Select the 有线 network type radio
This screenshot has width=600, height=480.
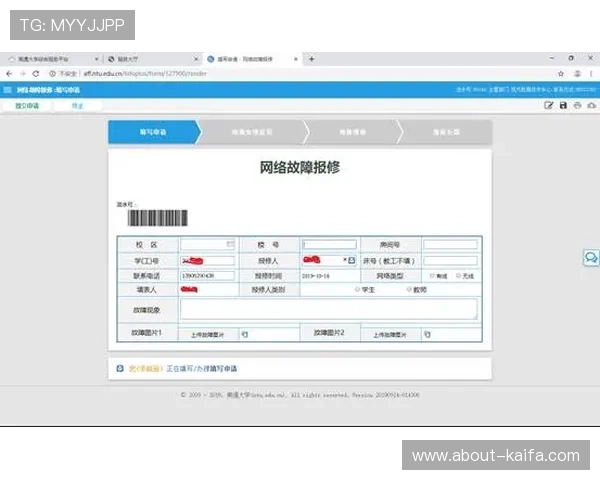(432, 276)
